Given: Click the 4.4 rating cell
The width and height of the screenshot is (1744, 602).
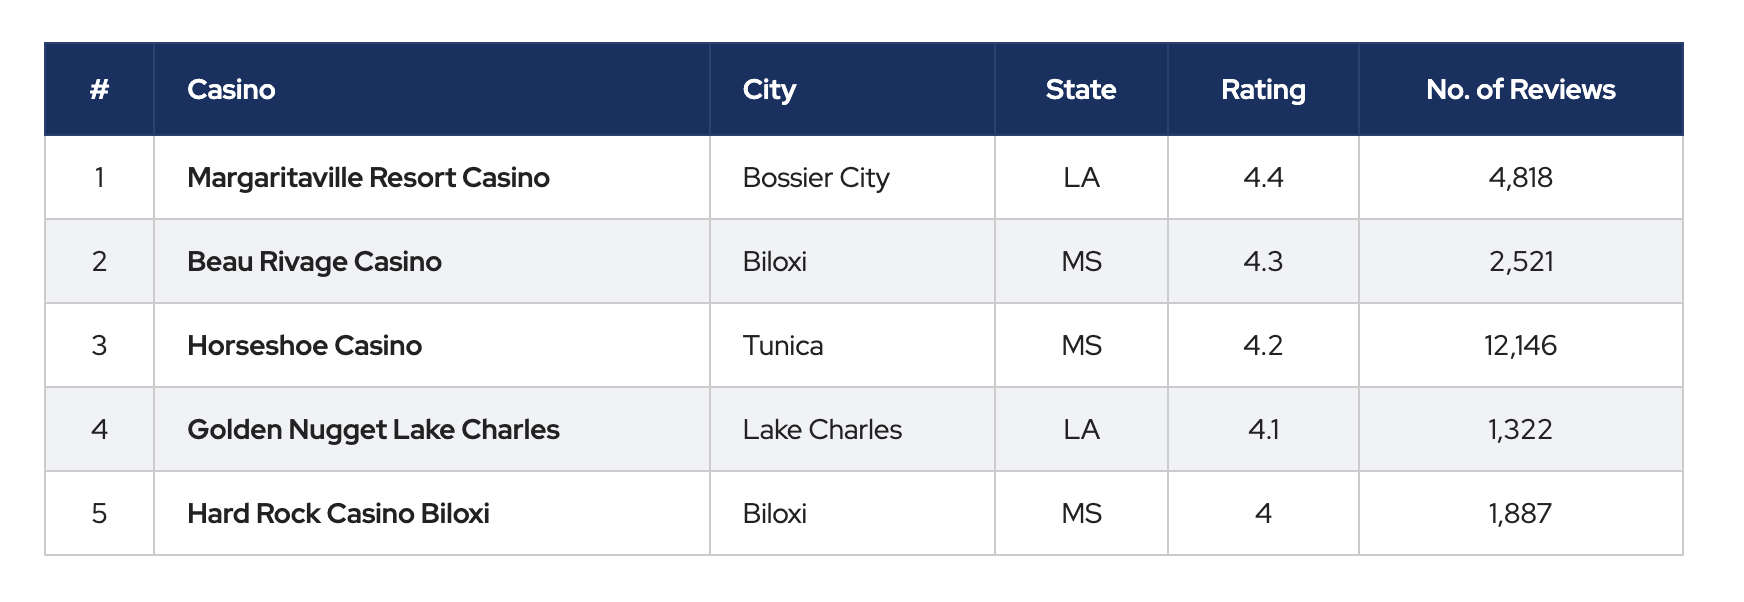Looking at the screenshot, I should coord(1263,178).
